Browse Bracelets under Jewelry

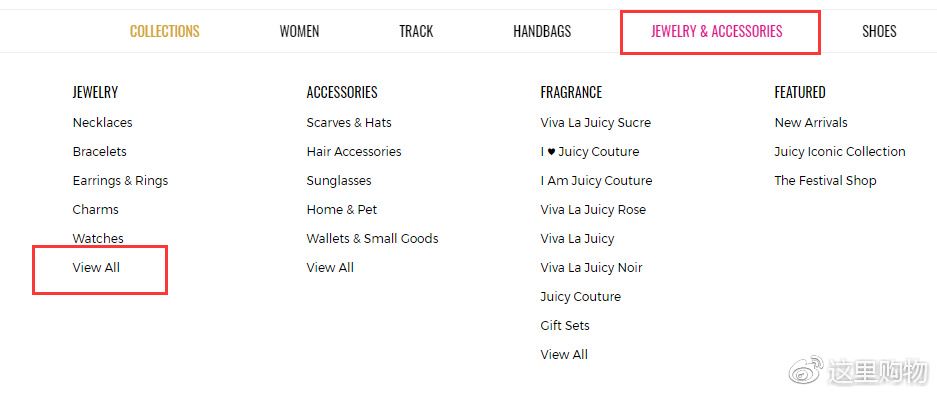100,151
